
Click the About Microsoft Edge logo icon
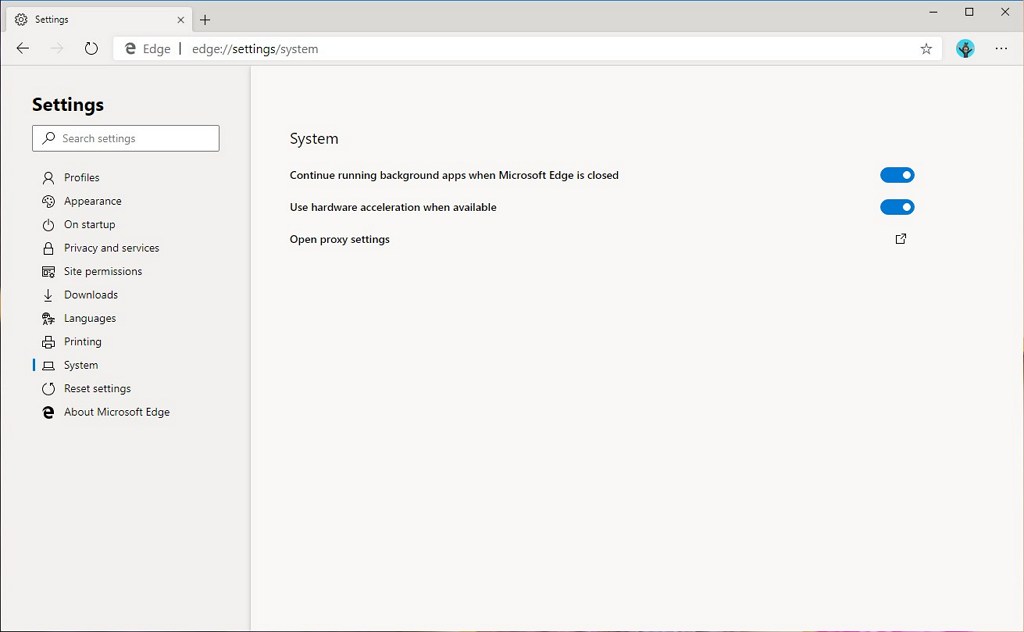click(48, 412)
